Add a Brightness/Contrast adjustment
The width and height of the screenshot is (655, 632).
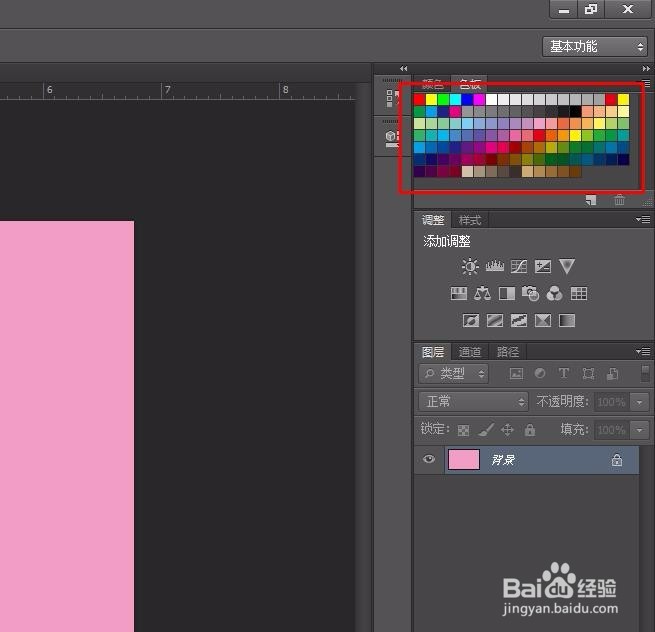pos(470,266)
